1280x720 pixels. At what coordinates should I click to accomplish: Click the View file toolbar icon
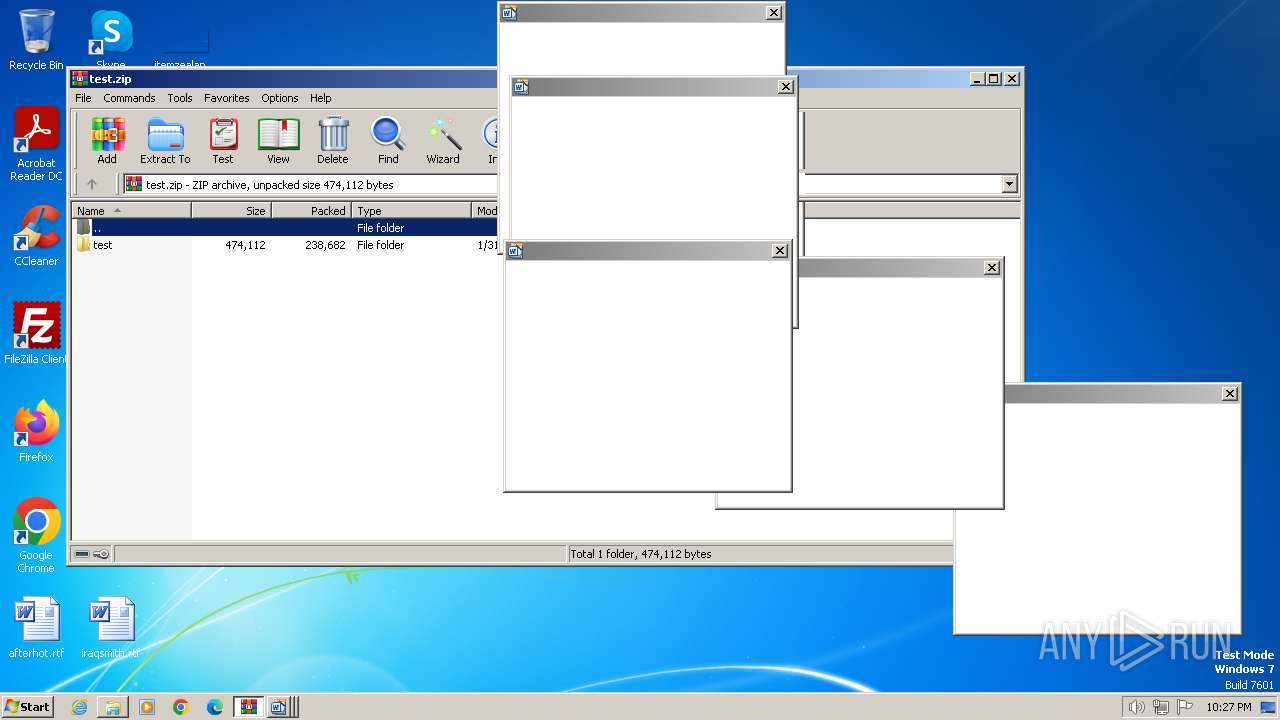pos(278,140)
